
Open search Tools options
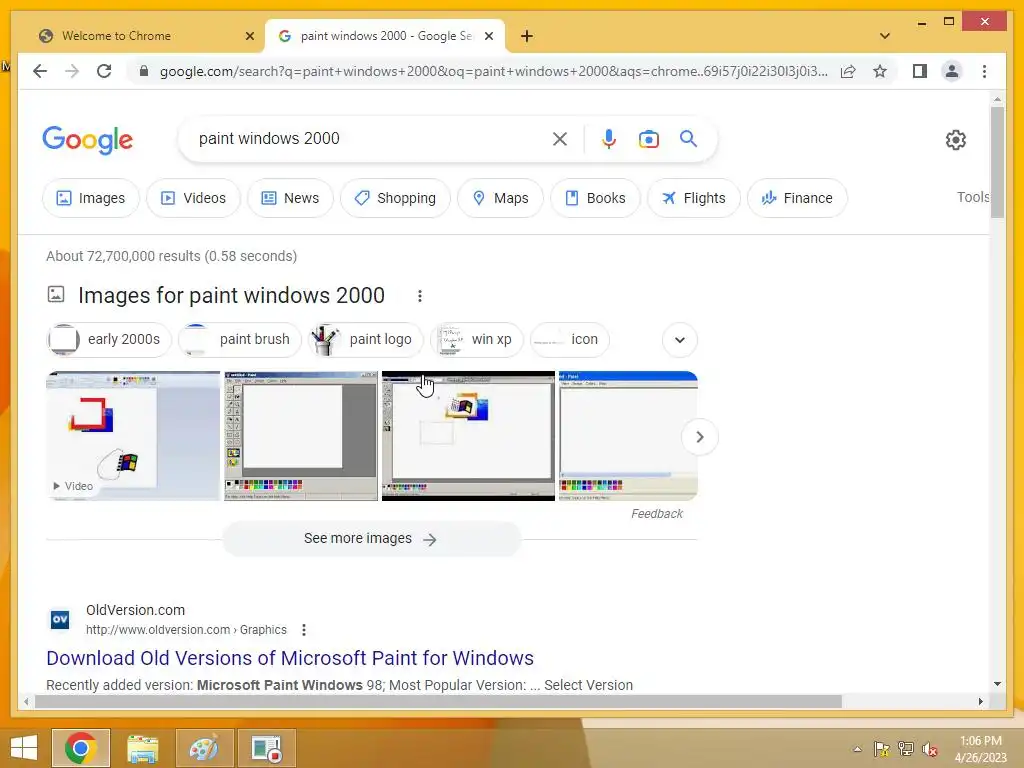972,197
